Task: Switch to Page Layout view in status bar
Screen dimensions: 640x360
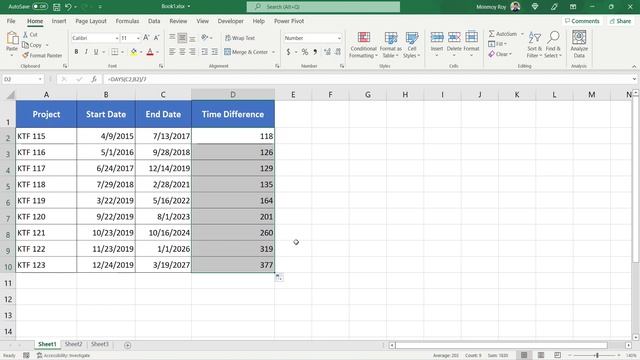Action: tap(541, 355)
